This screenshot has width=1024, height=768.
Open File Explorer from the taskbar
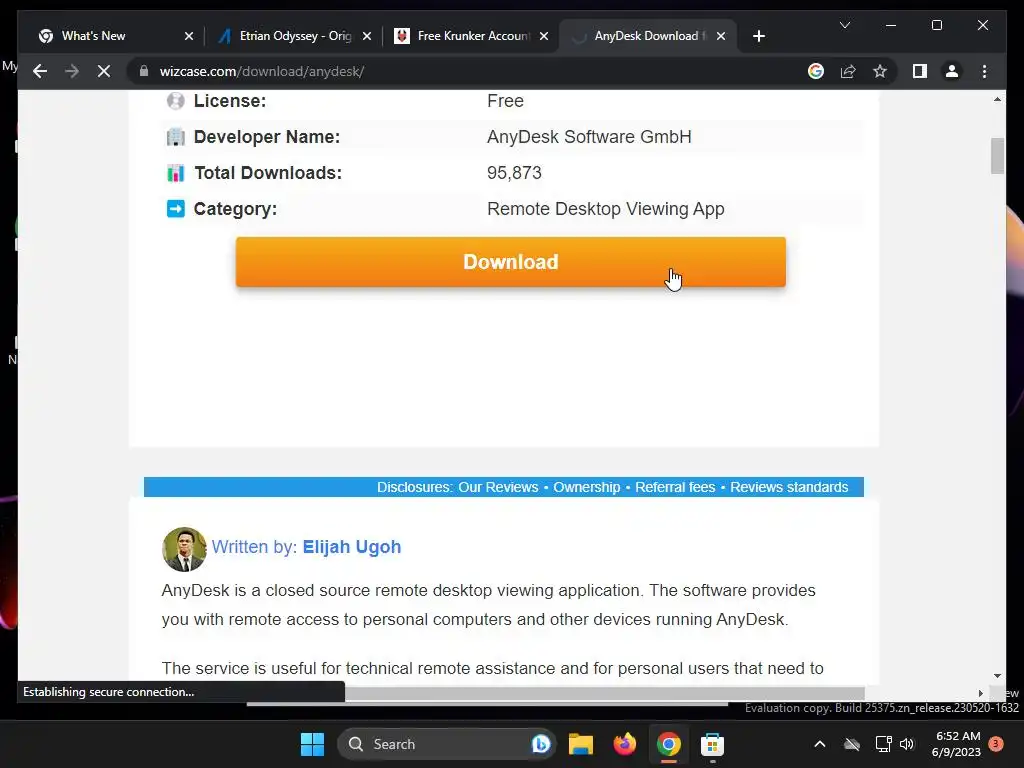pyautogui.click(x=581, y=744)
